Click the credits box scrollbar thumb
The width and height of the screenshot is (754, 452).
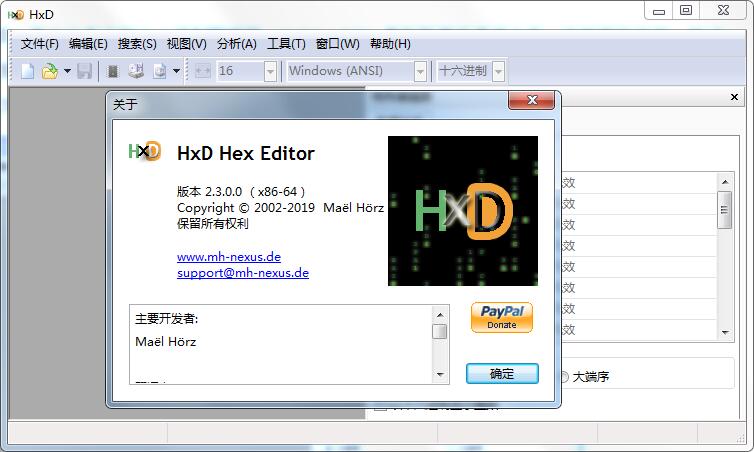[440, 332]
